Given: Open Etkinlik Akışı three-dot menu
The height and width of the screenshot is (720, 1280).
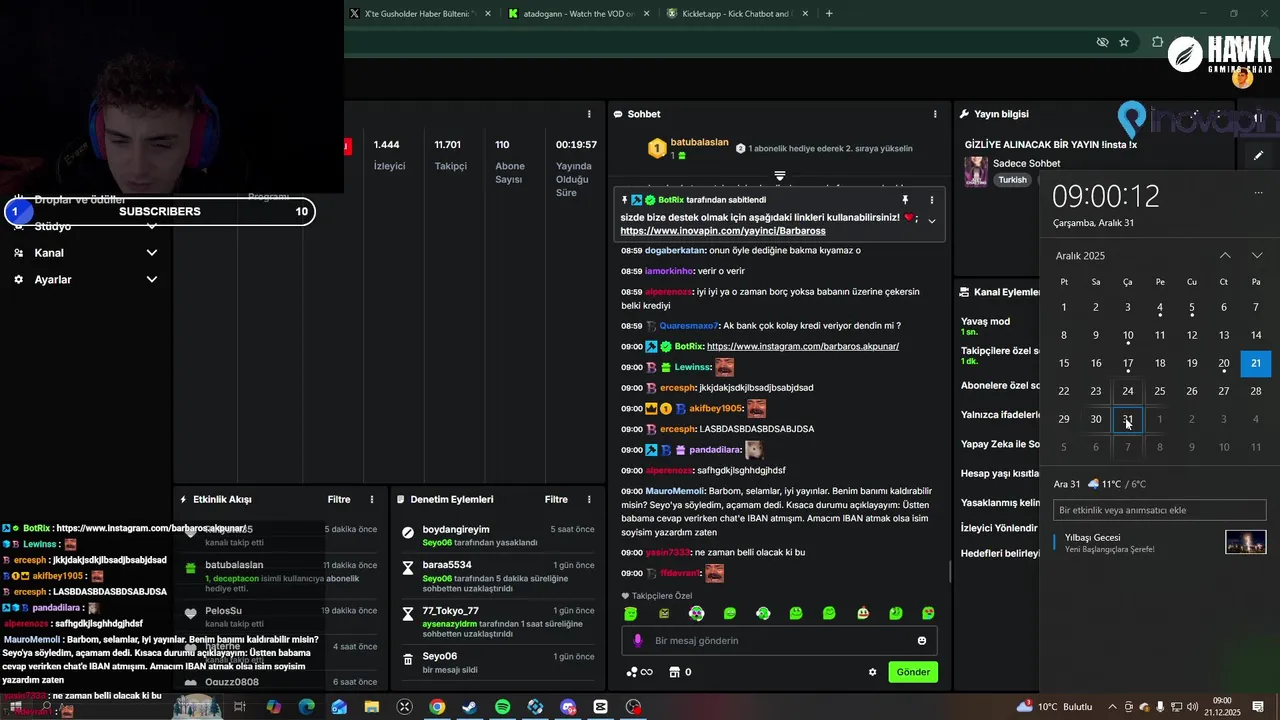Looking at the screenshot, I should coord(372,499).
